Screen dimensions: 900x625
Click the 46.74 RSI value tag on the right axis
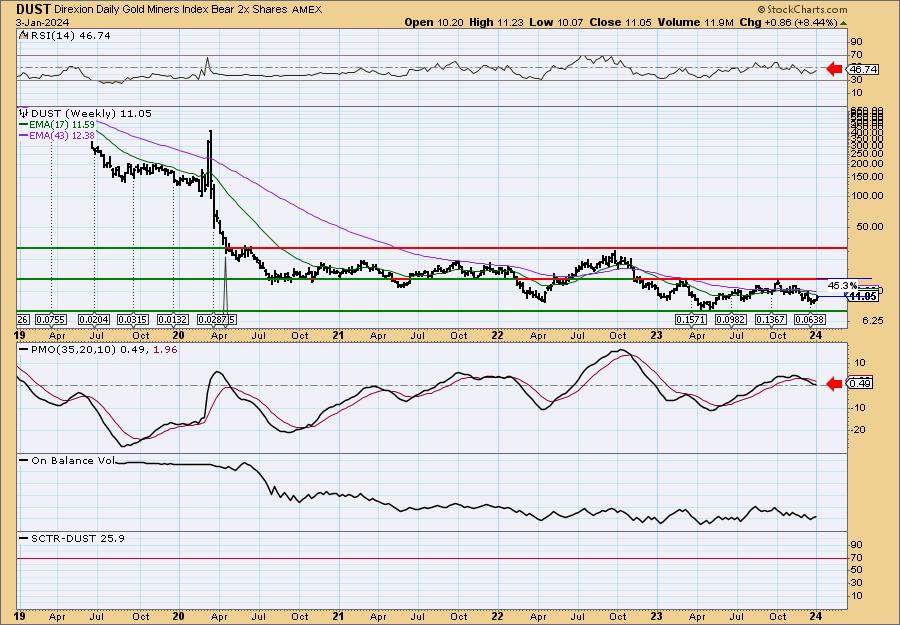(863, 69)
